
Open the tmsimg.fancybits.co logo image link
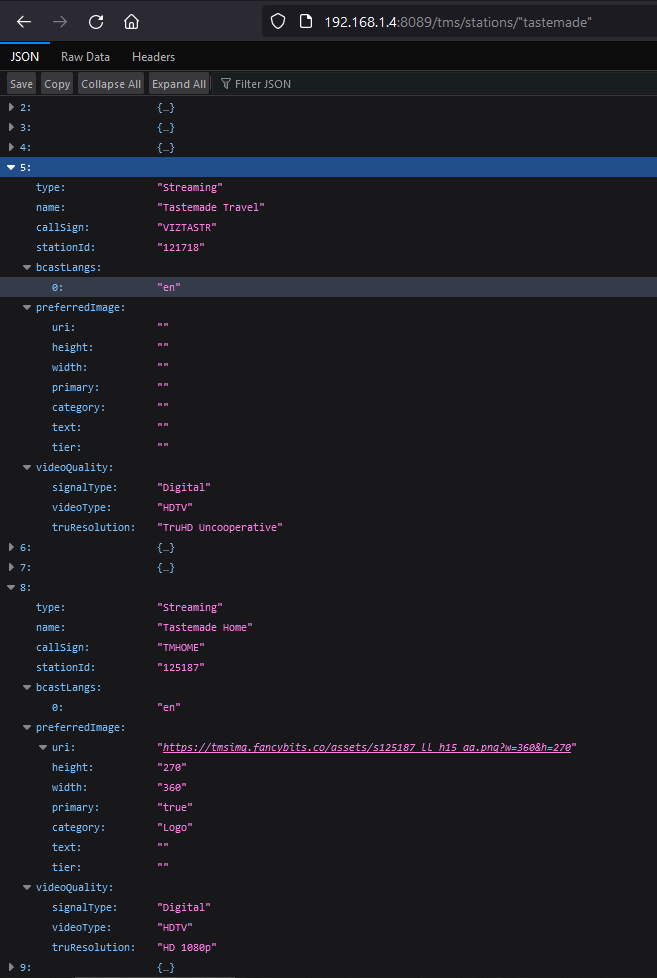click(x=367, y=747)
